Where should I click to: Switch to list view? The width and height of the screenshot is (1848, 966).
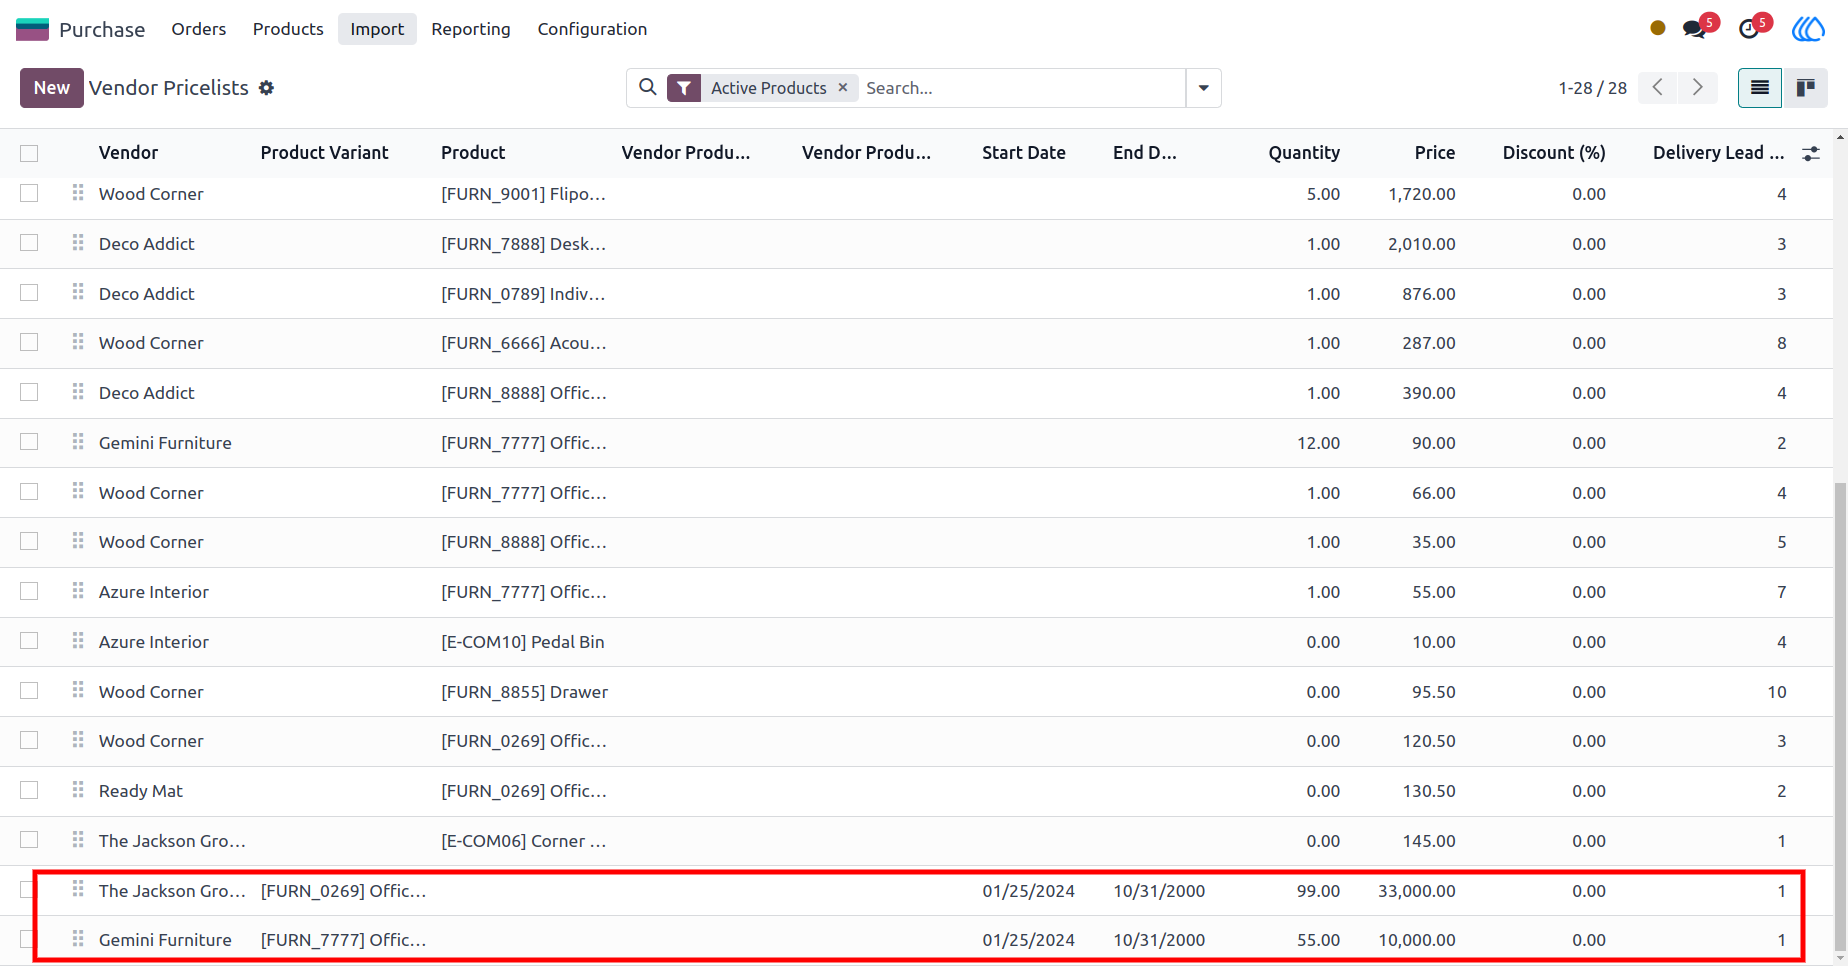(x=1760, y=88)
